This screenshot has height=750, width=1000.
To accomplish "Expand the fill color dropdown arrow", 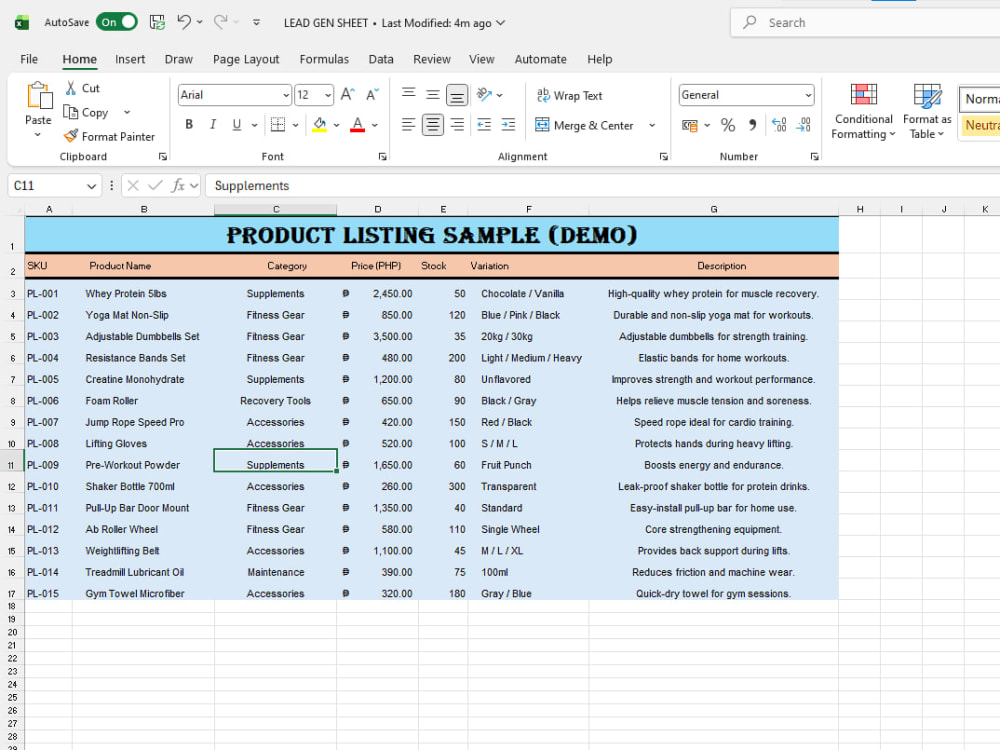I will tap(336, 125).
